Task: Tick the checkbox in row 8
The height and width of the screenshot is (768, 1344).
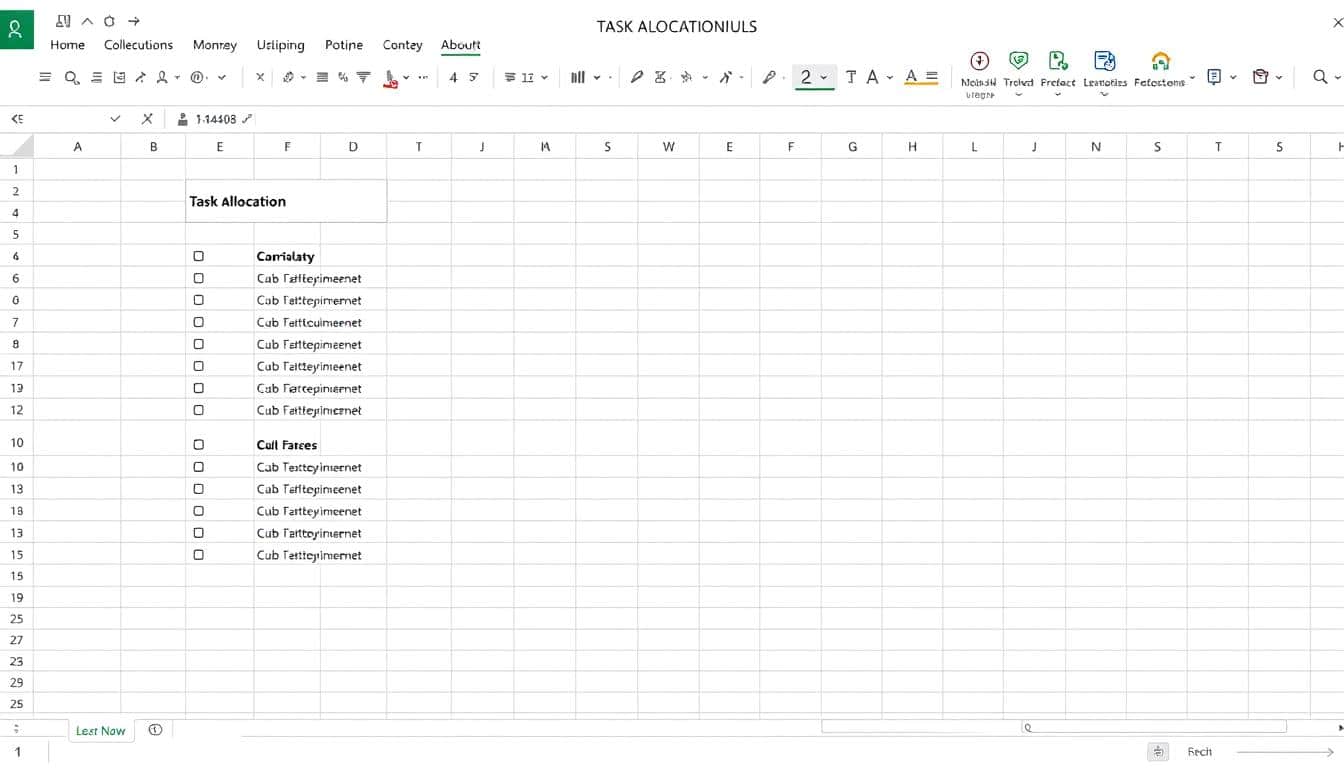Action: (198, 344)
